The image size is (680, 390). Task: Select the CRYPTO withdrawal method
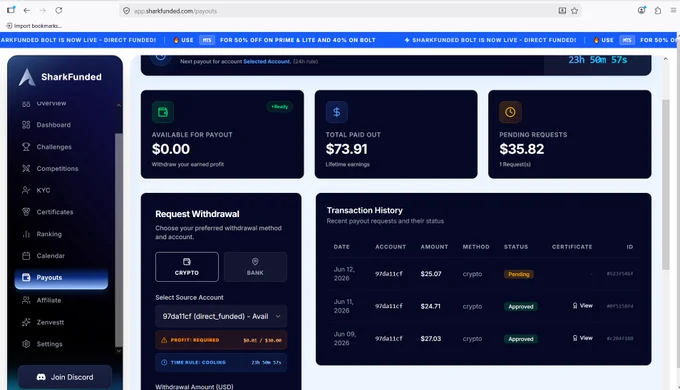coord(187,267)
